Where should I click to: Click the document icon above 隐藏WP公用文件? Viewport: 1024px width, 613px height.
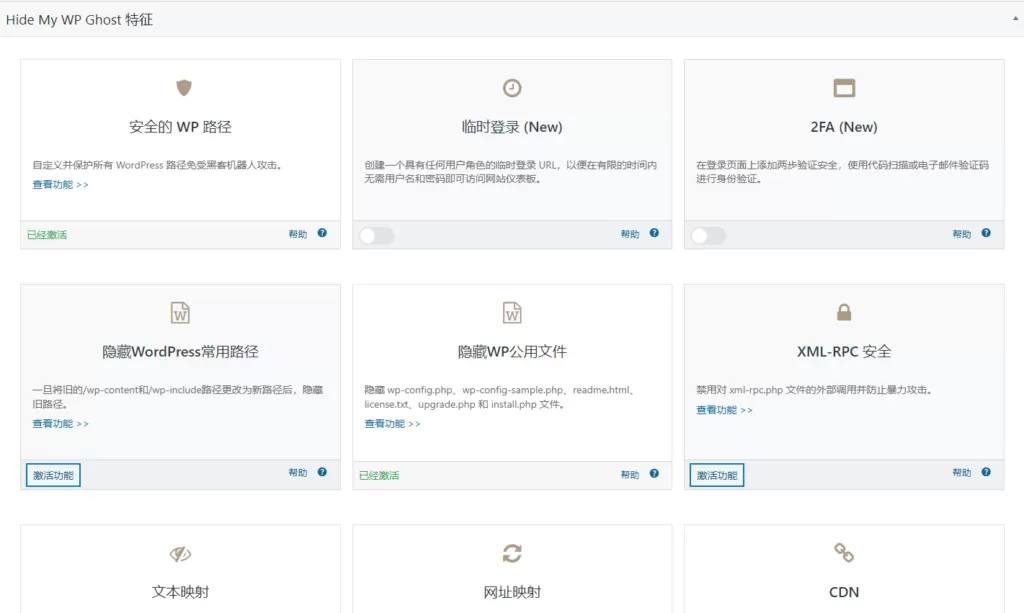pos(512,312)
